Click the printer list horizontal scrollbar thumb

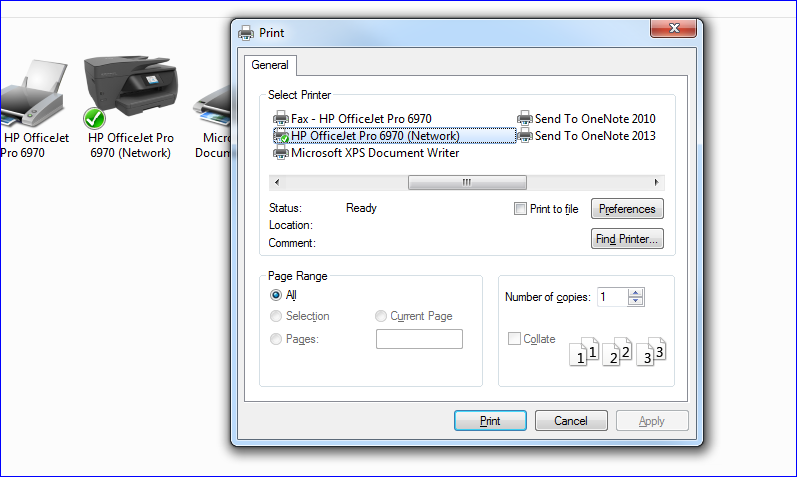click(x=467, y=182)
